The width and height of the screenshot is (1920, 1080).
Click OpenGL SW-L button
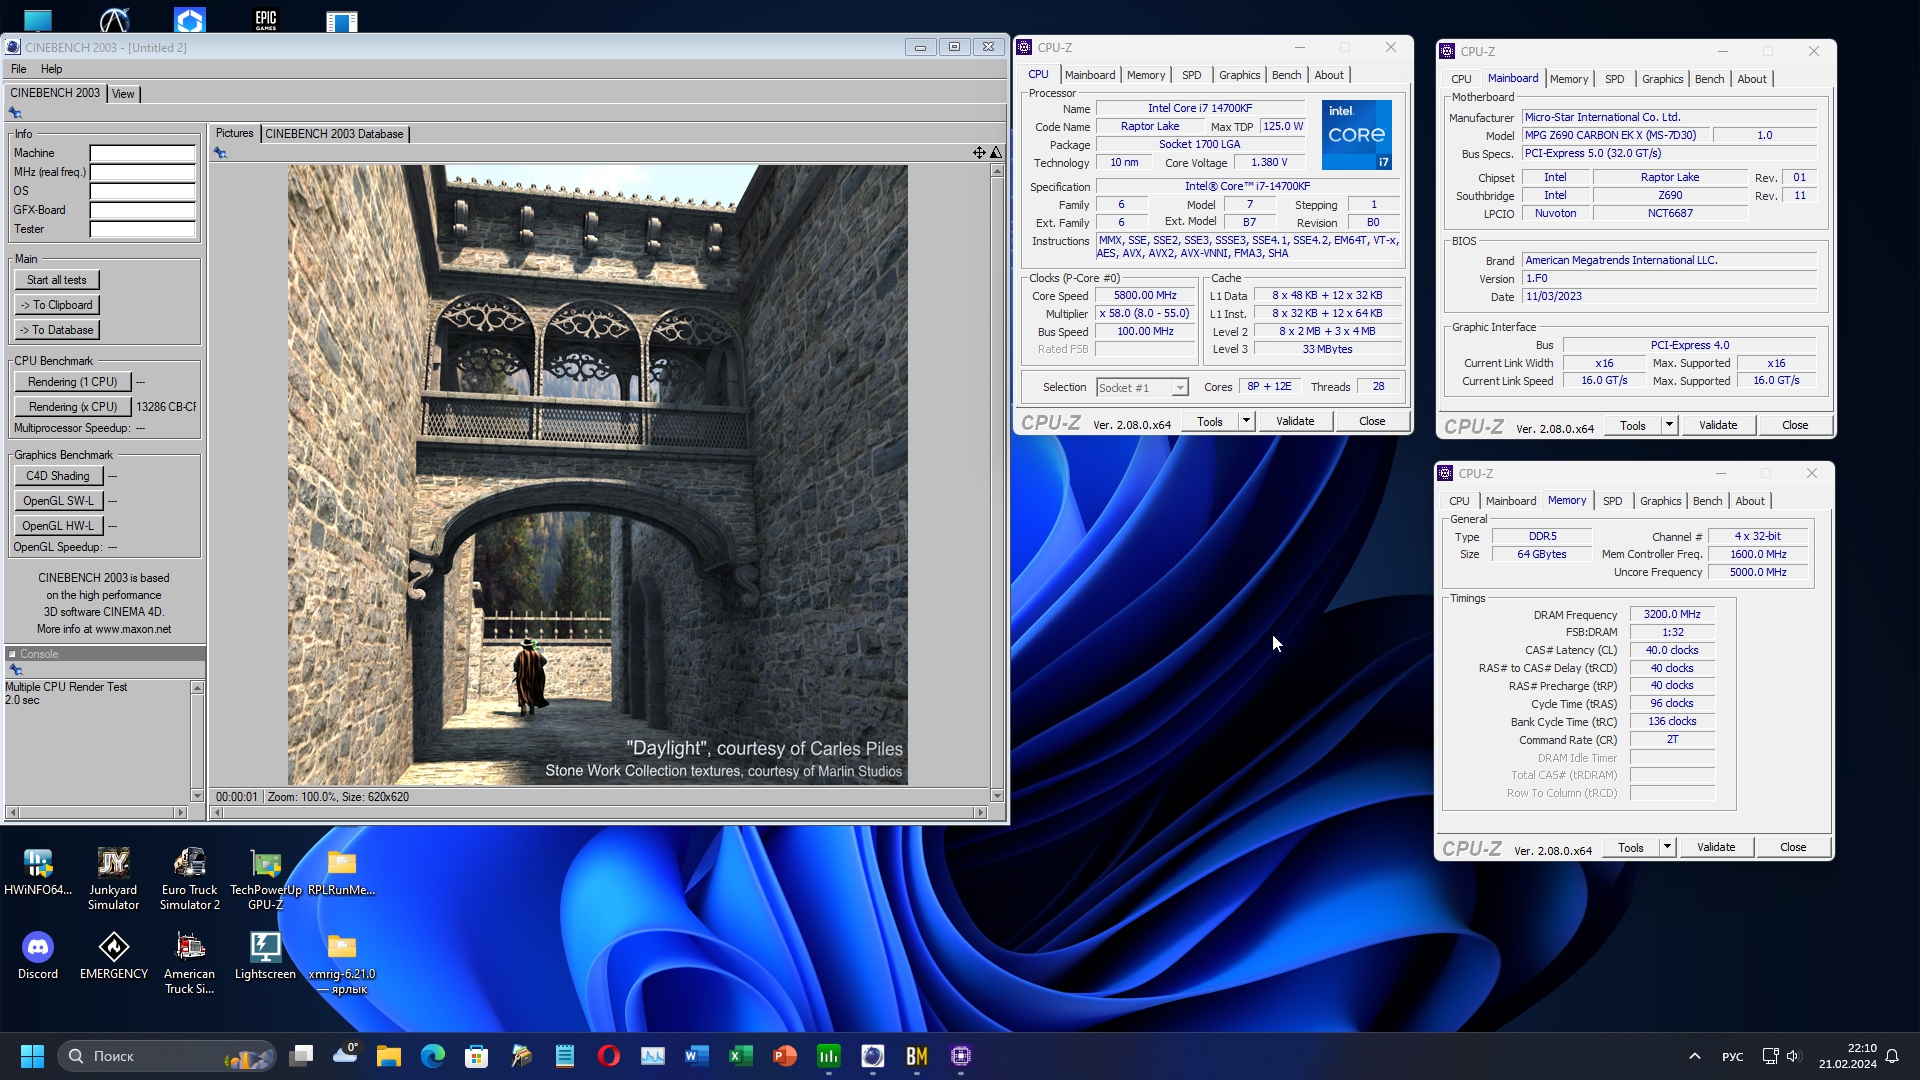(x=58, y=501)
